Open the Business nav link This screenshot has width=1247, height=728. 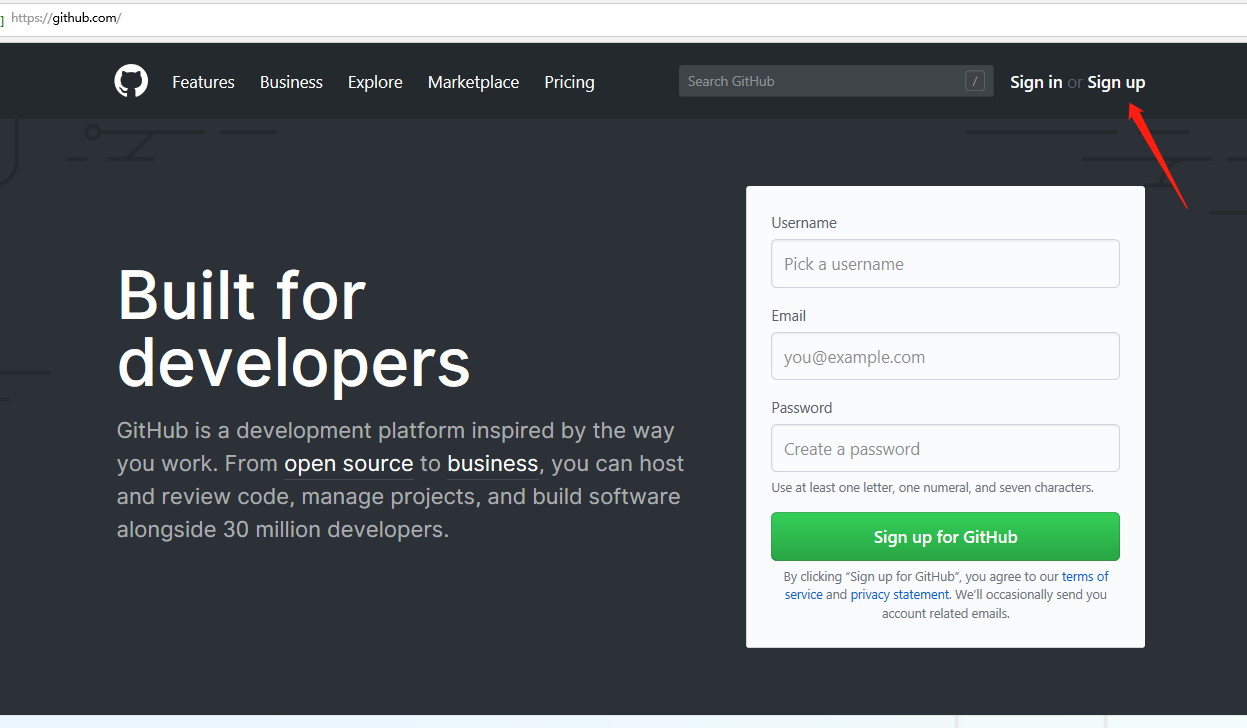291,82
